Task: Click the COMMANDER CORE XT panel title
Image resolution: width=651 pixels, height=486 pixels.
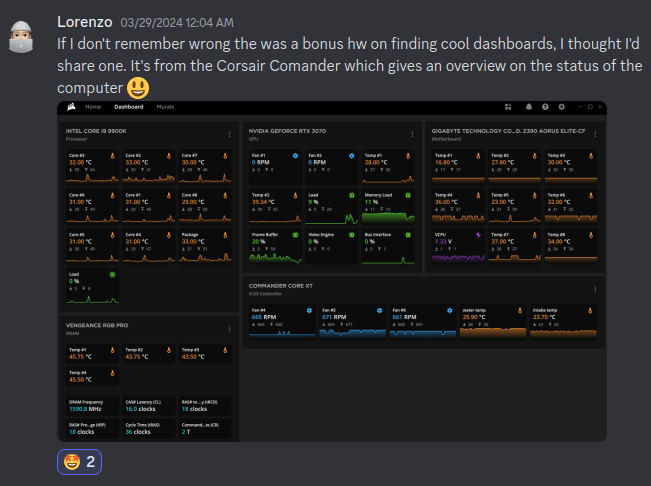Action: 281,286
